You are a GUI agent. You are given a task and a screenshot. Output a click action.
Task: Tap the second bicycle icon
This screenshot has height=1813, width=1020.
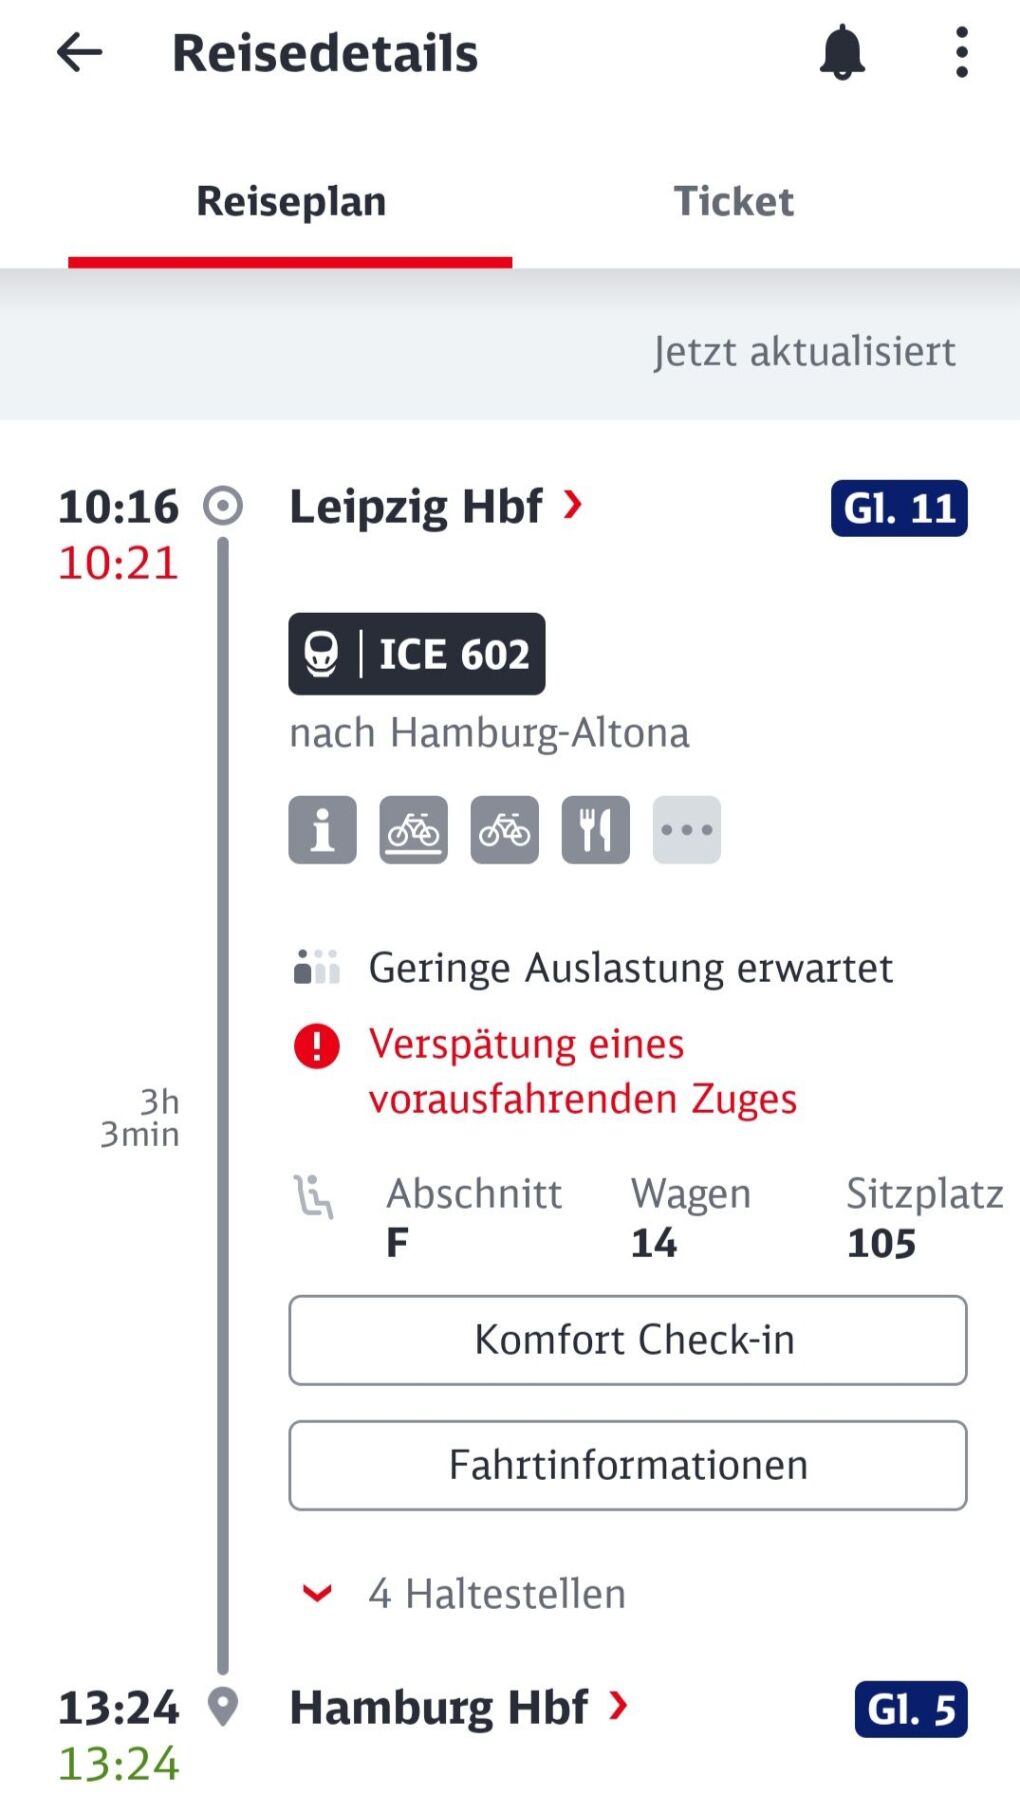pyautogui.click(x=504, y=829)
